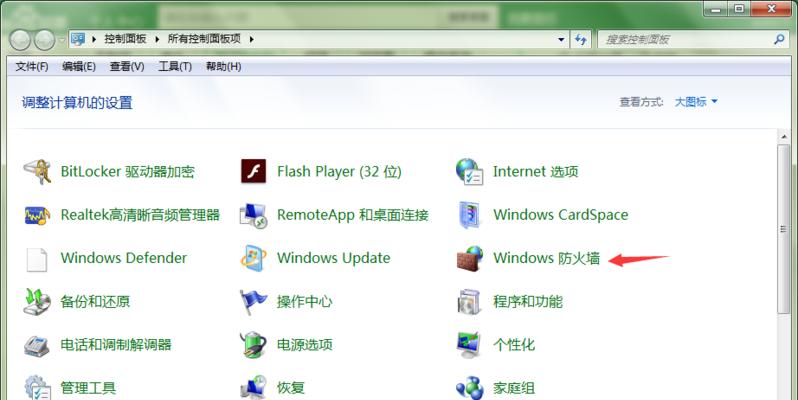Go back with the Back arrow button

(x=20, y=40)
